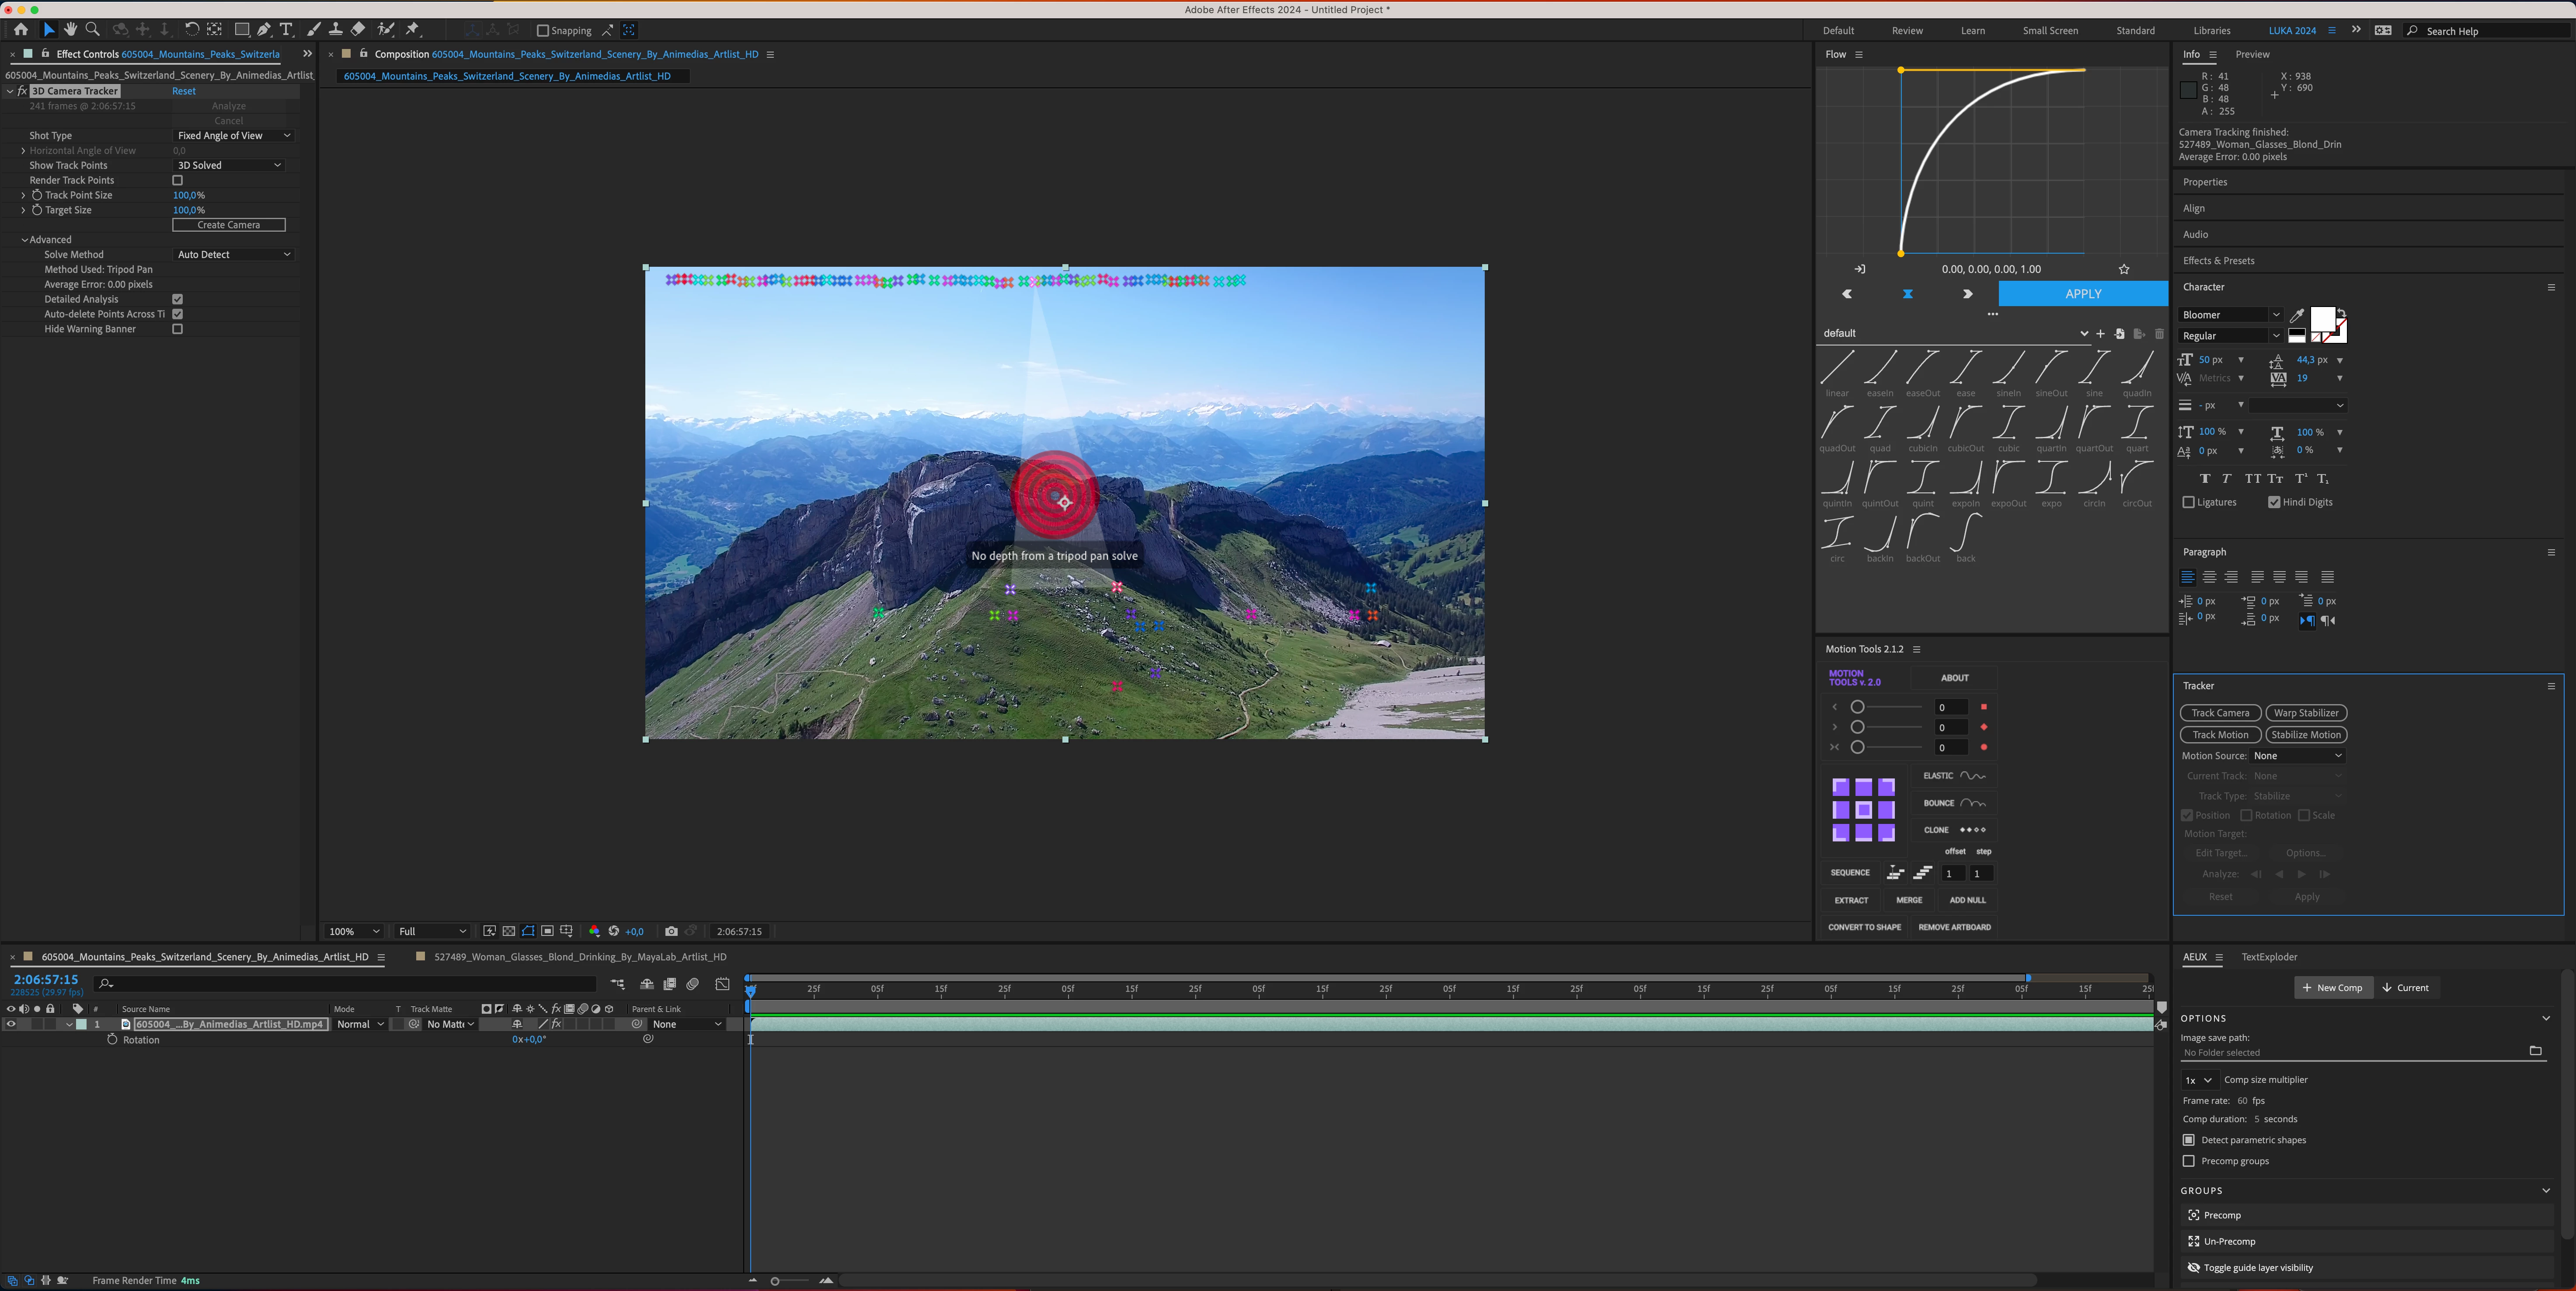Image resolution: width=2576 pixels, height=1291 pixels.
Task: Uncheck Detailed Analysis option
Action: (178, 299)
